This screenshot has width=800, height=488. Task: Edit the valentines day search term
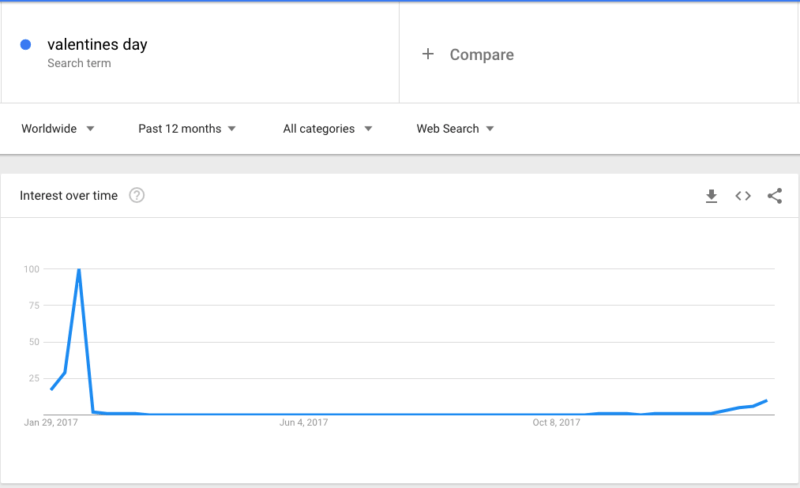coord(97,44)
